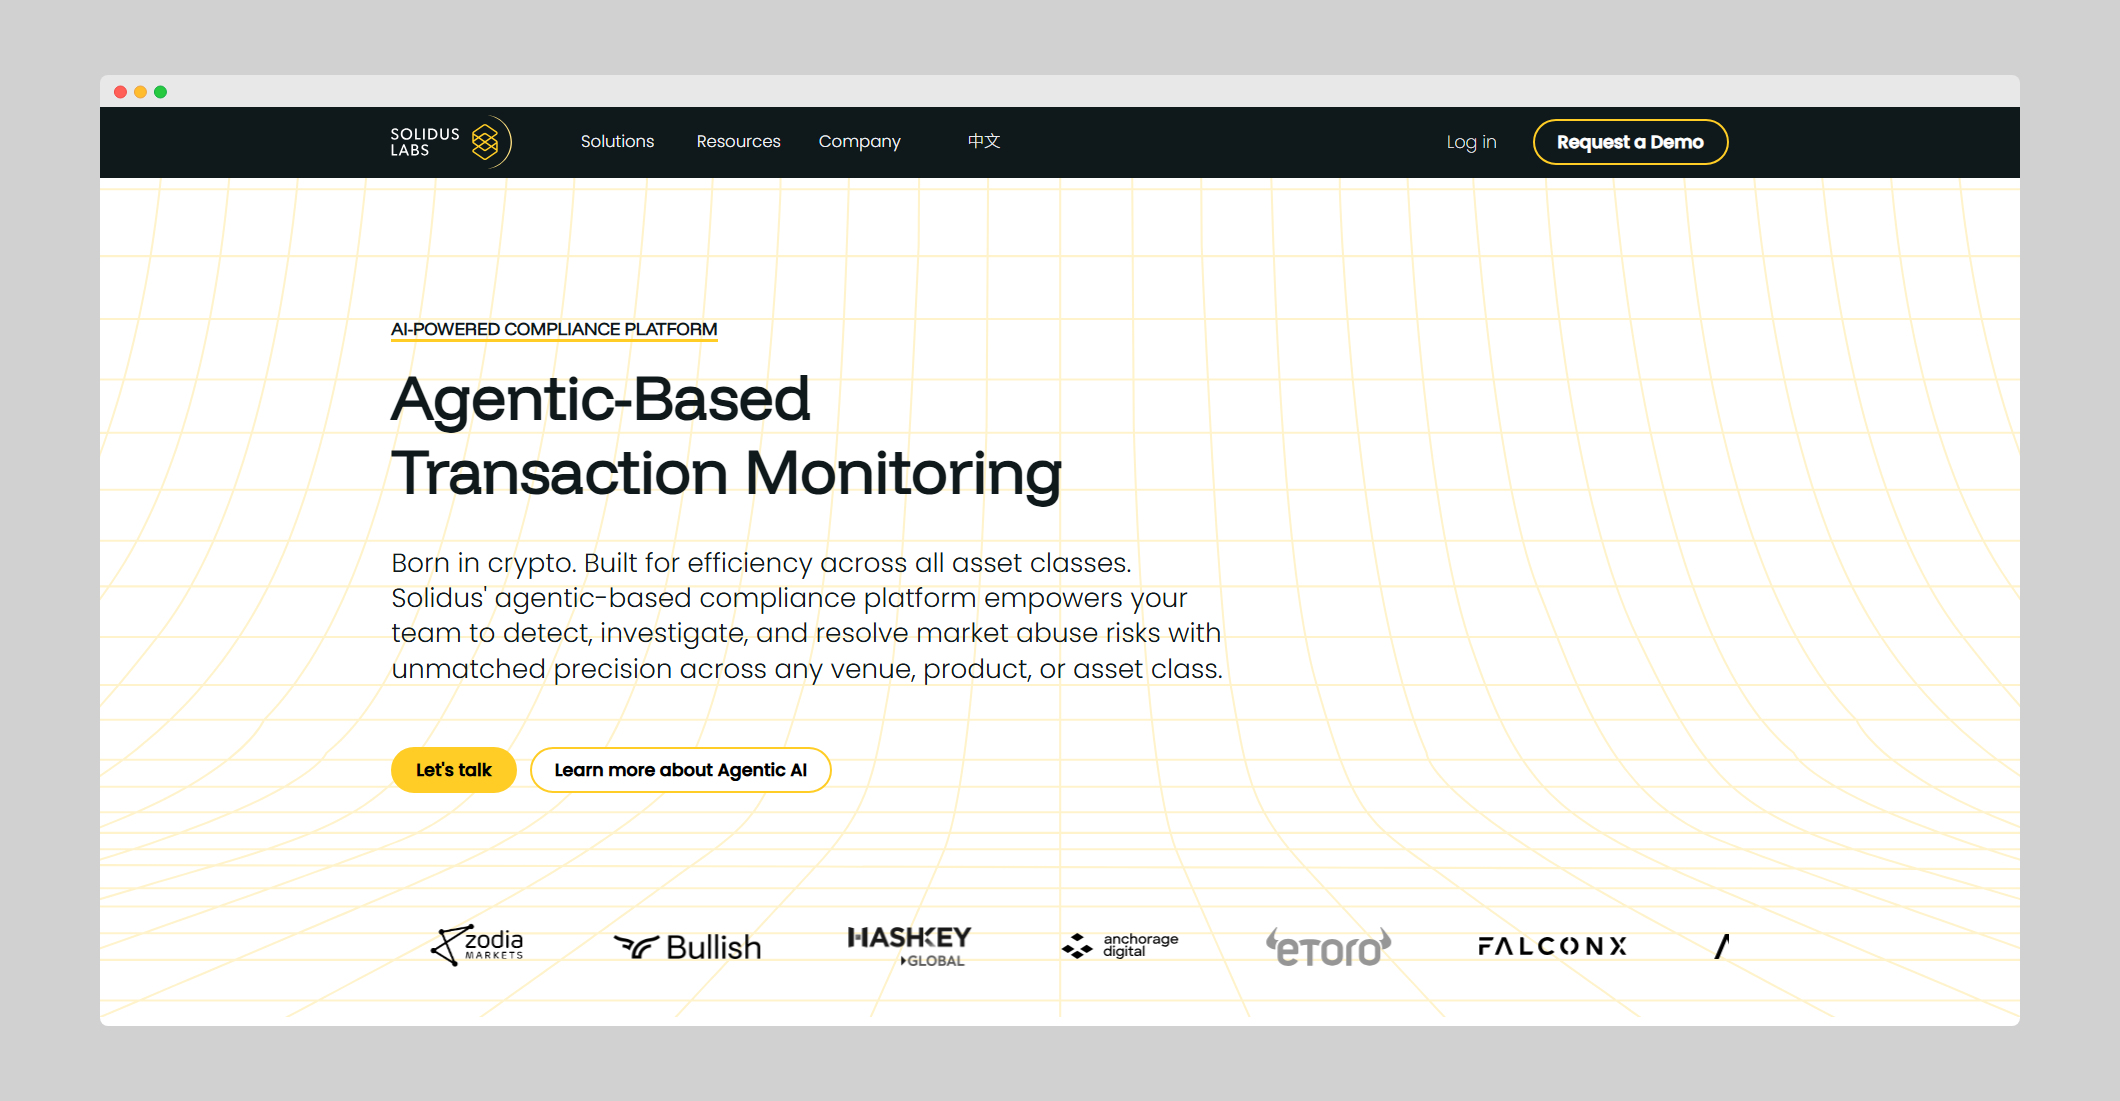The image size is (2120, 1101).
Task: Open the Company menu
Action: click(x=859, y=142)
